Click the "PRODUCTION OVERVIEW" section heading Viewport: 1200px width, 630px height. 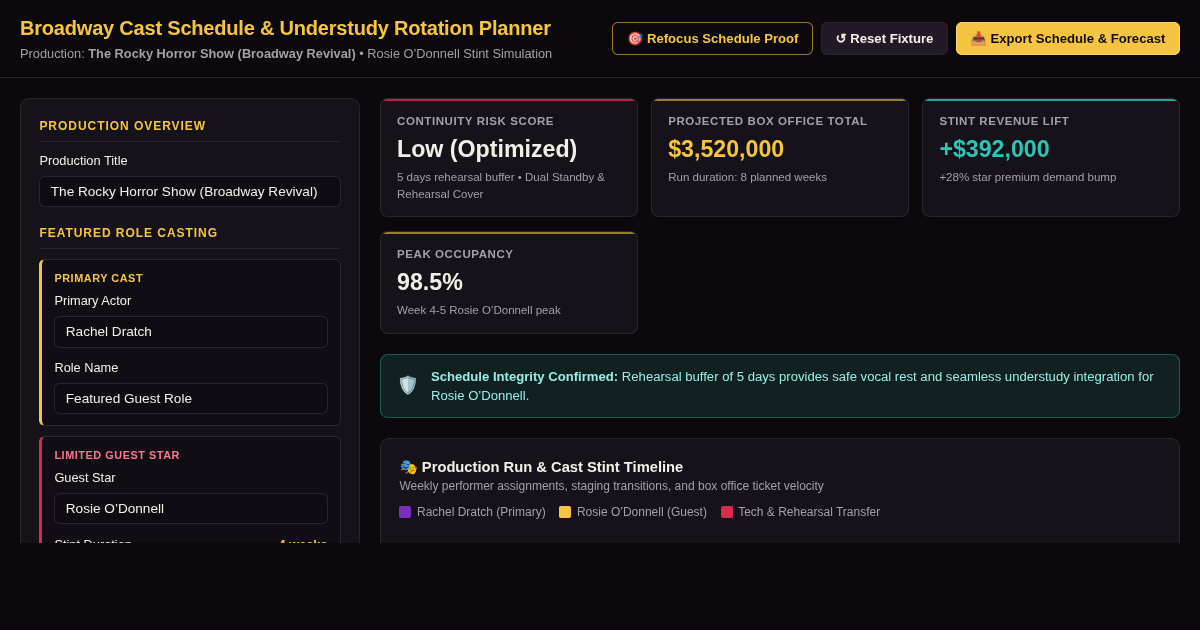pyautogui.click(x=123, y=126)
